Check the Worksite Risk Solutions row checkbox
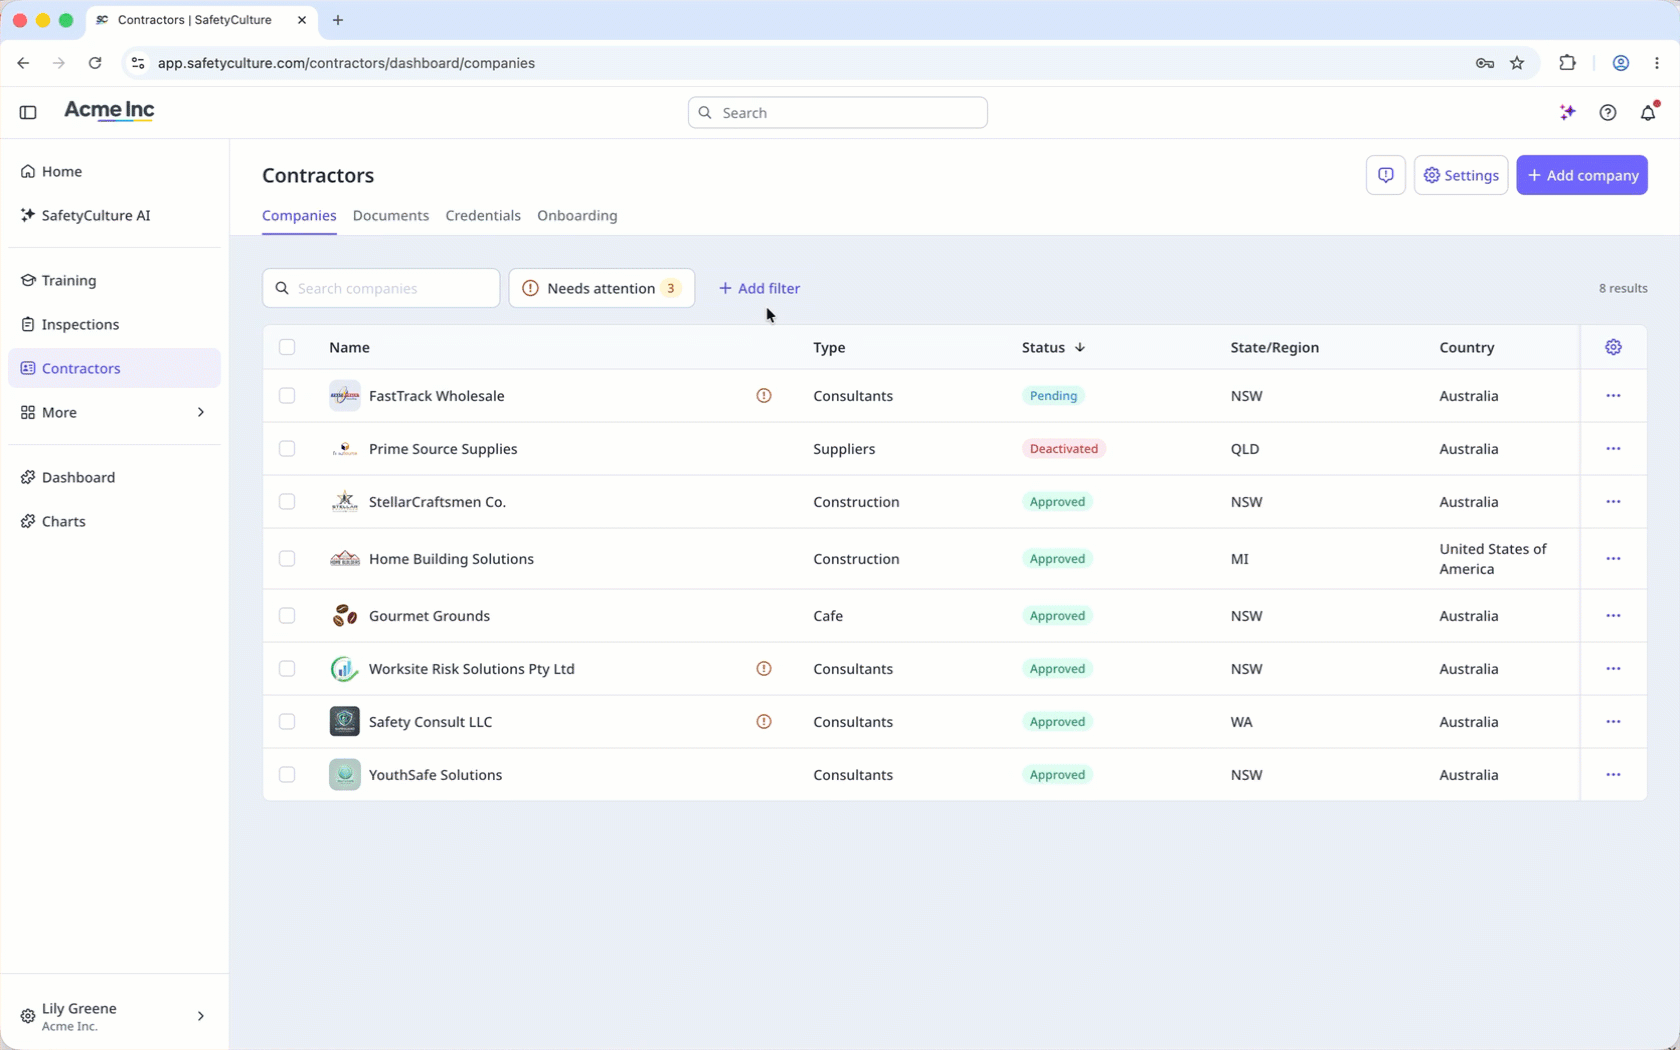 tap(287, 669)
